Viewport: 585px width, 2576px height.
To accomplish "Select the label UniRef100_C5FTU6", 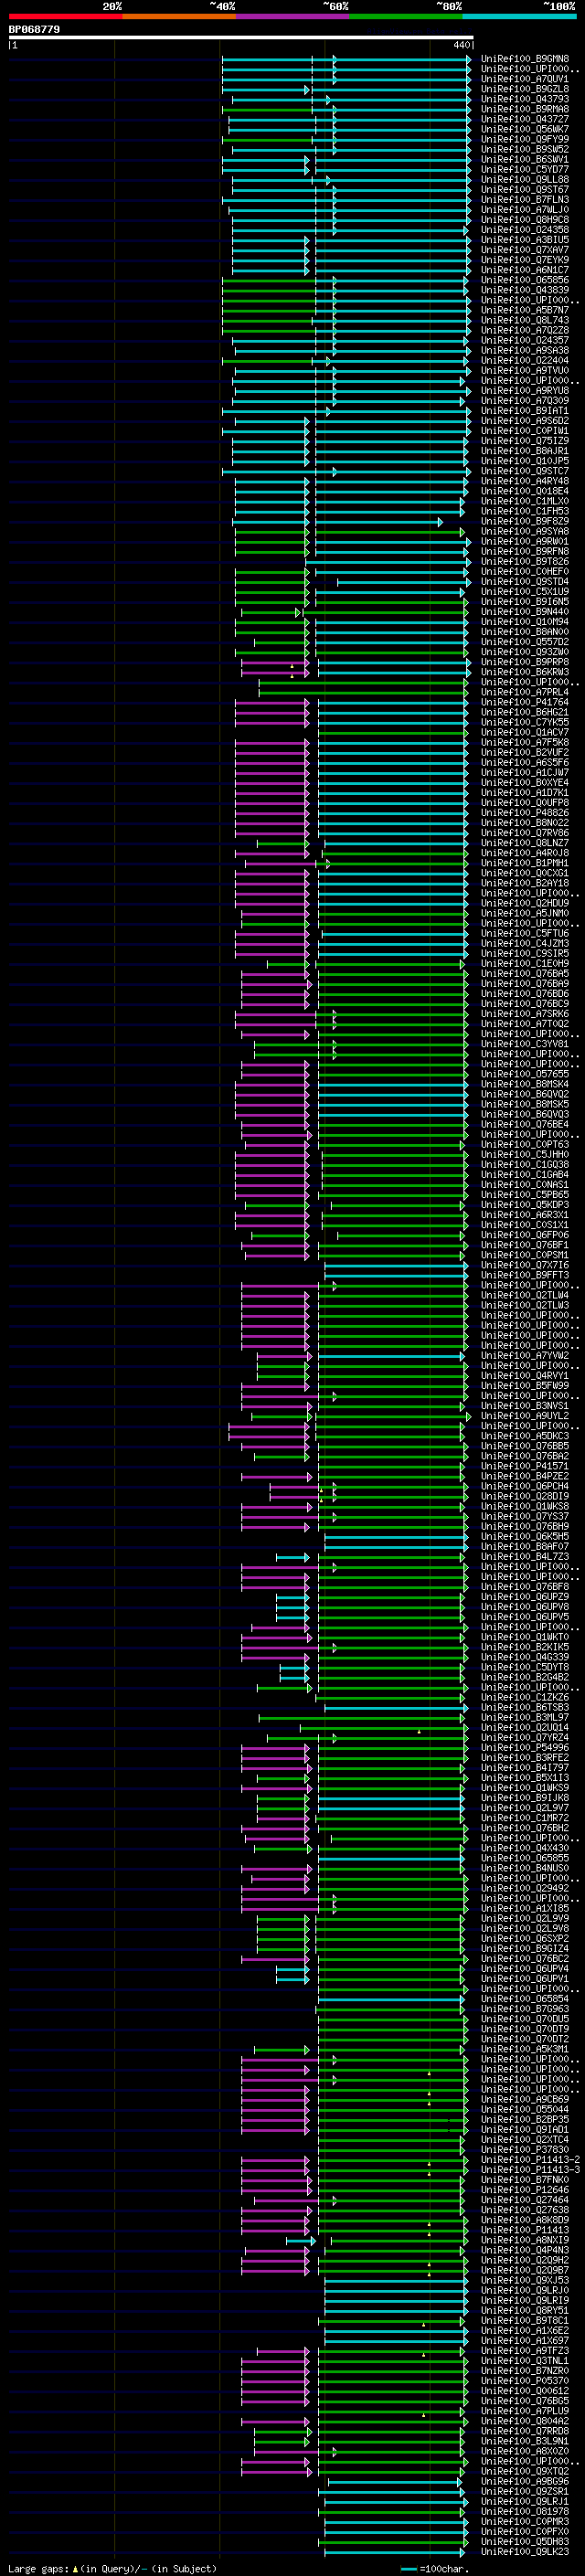I will [x=525, y=933].
